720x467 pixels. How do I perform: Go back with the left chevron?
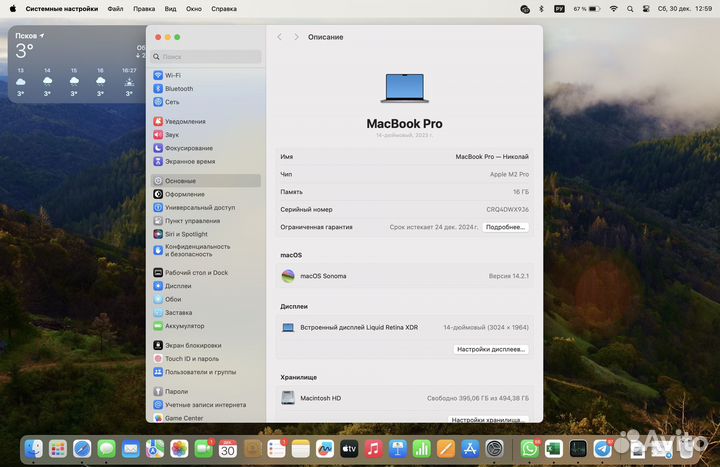tap(280, 37)
